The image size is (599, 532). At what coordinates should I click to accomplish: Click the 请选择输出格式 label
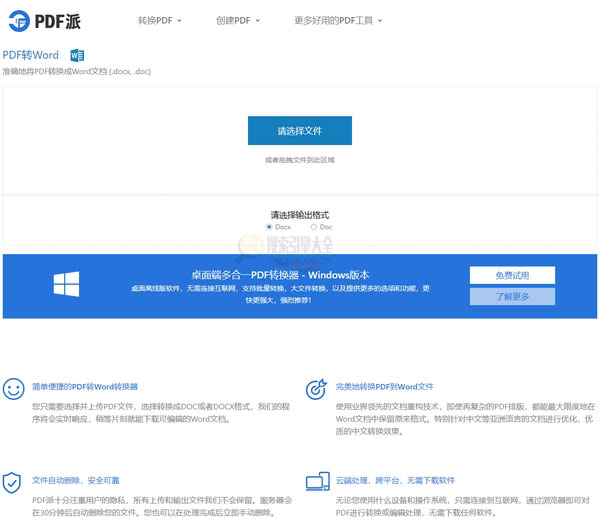coord(300,215)
